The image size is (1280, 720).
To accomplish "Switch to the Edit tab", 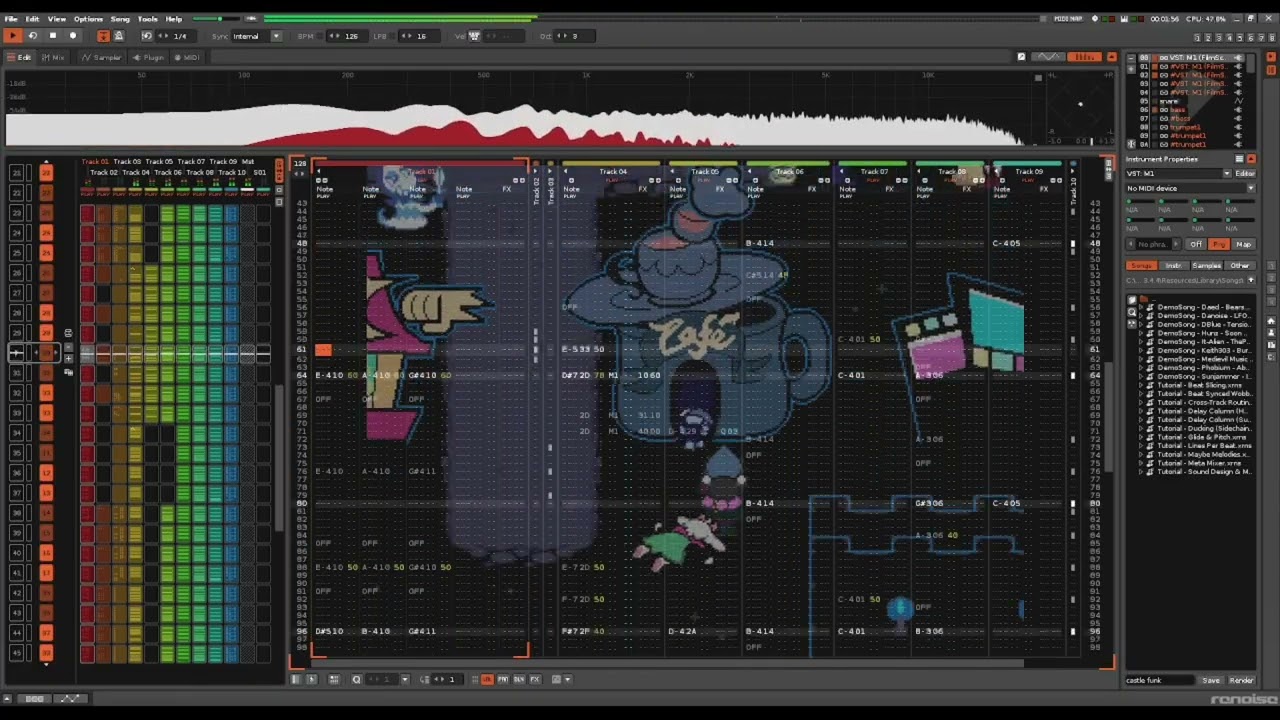I will click(20, 57).
